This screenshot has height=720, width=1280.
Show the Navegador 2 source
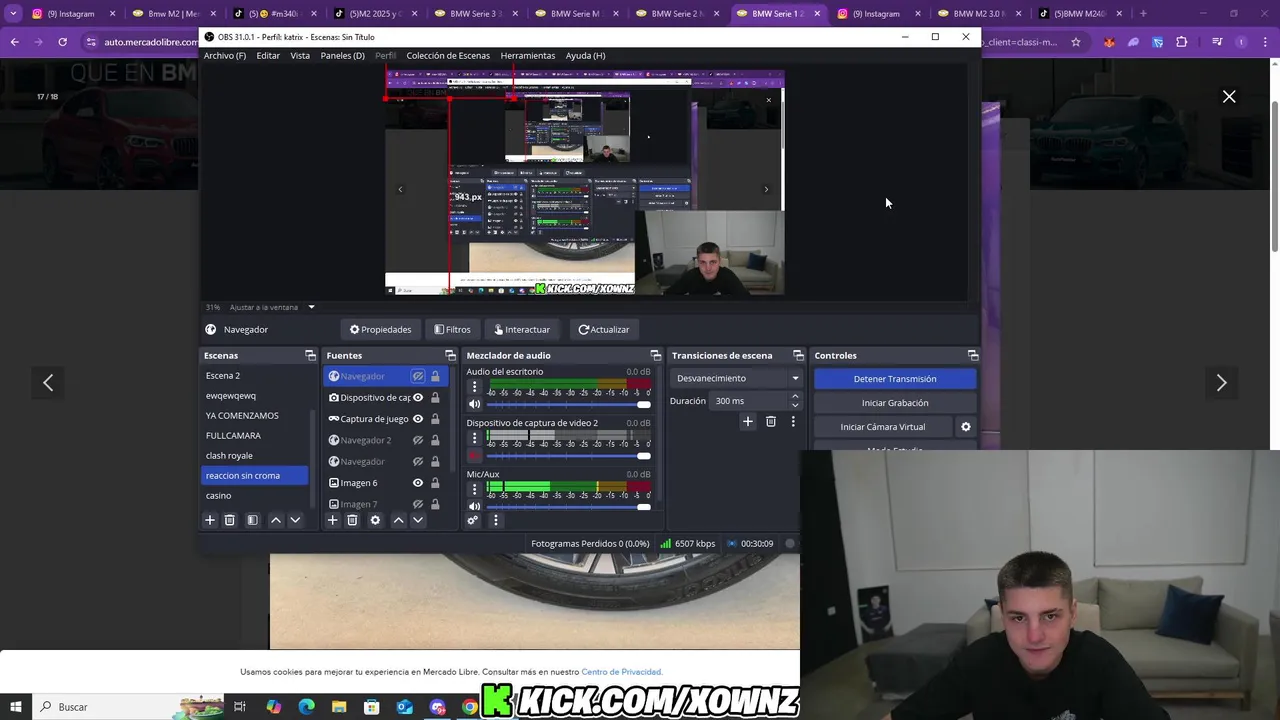[418, 440]
